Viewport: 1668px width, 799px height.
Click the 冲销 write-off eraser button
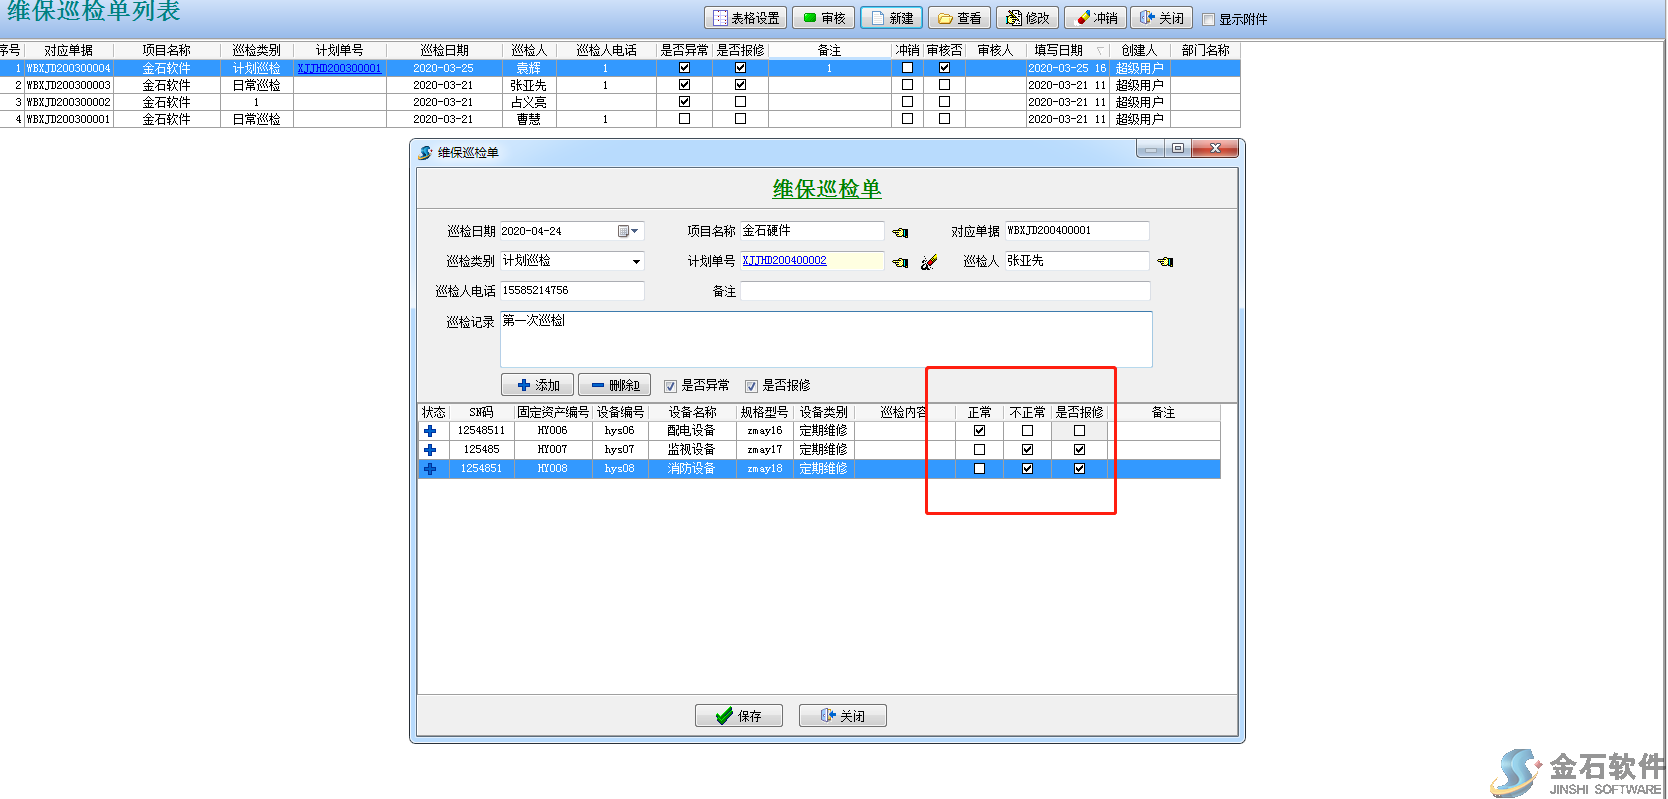click(1095, 18)
